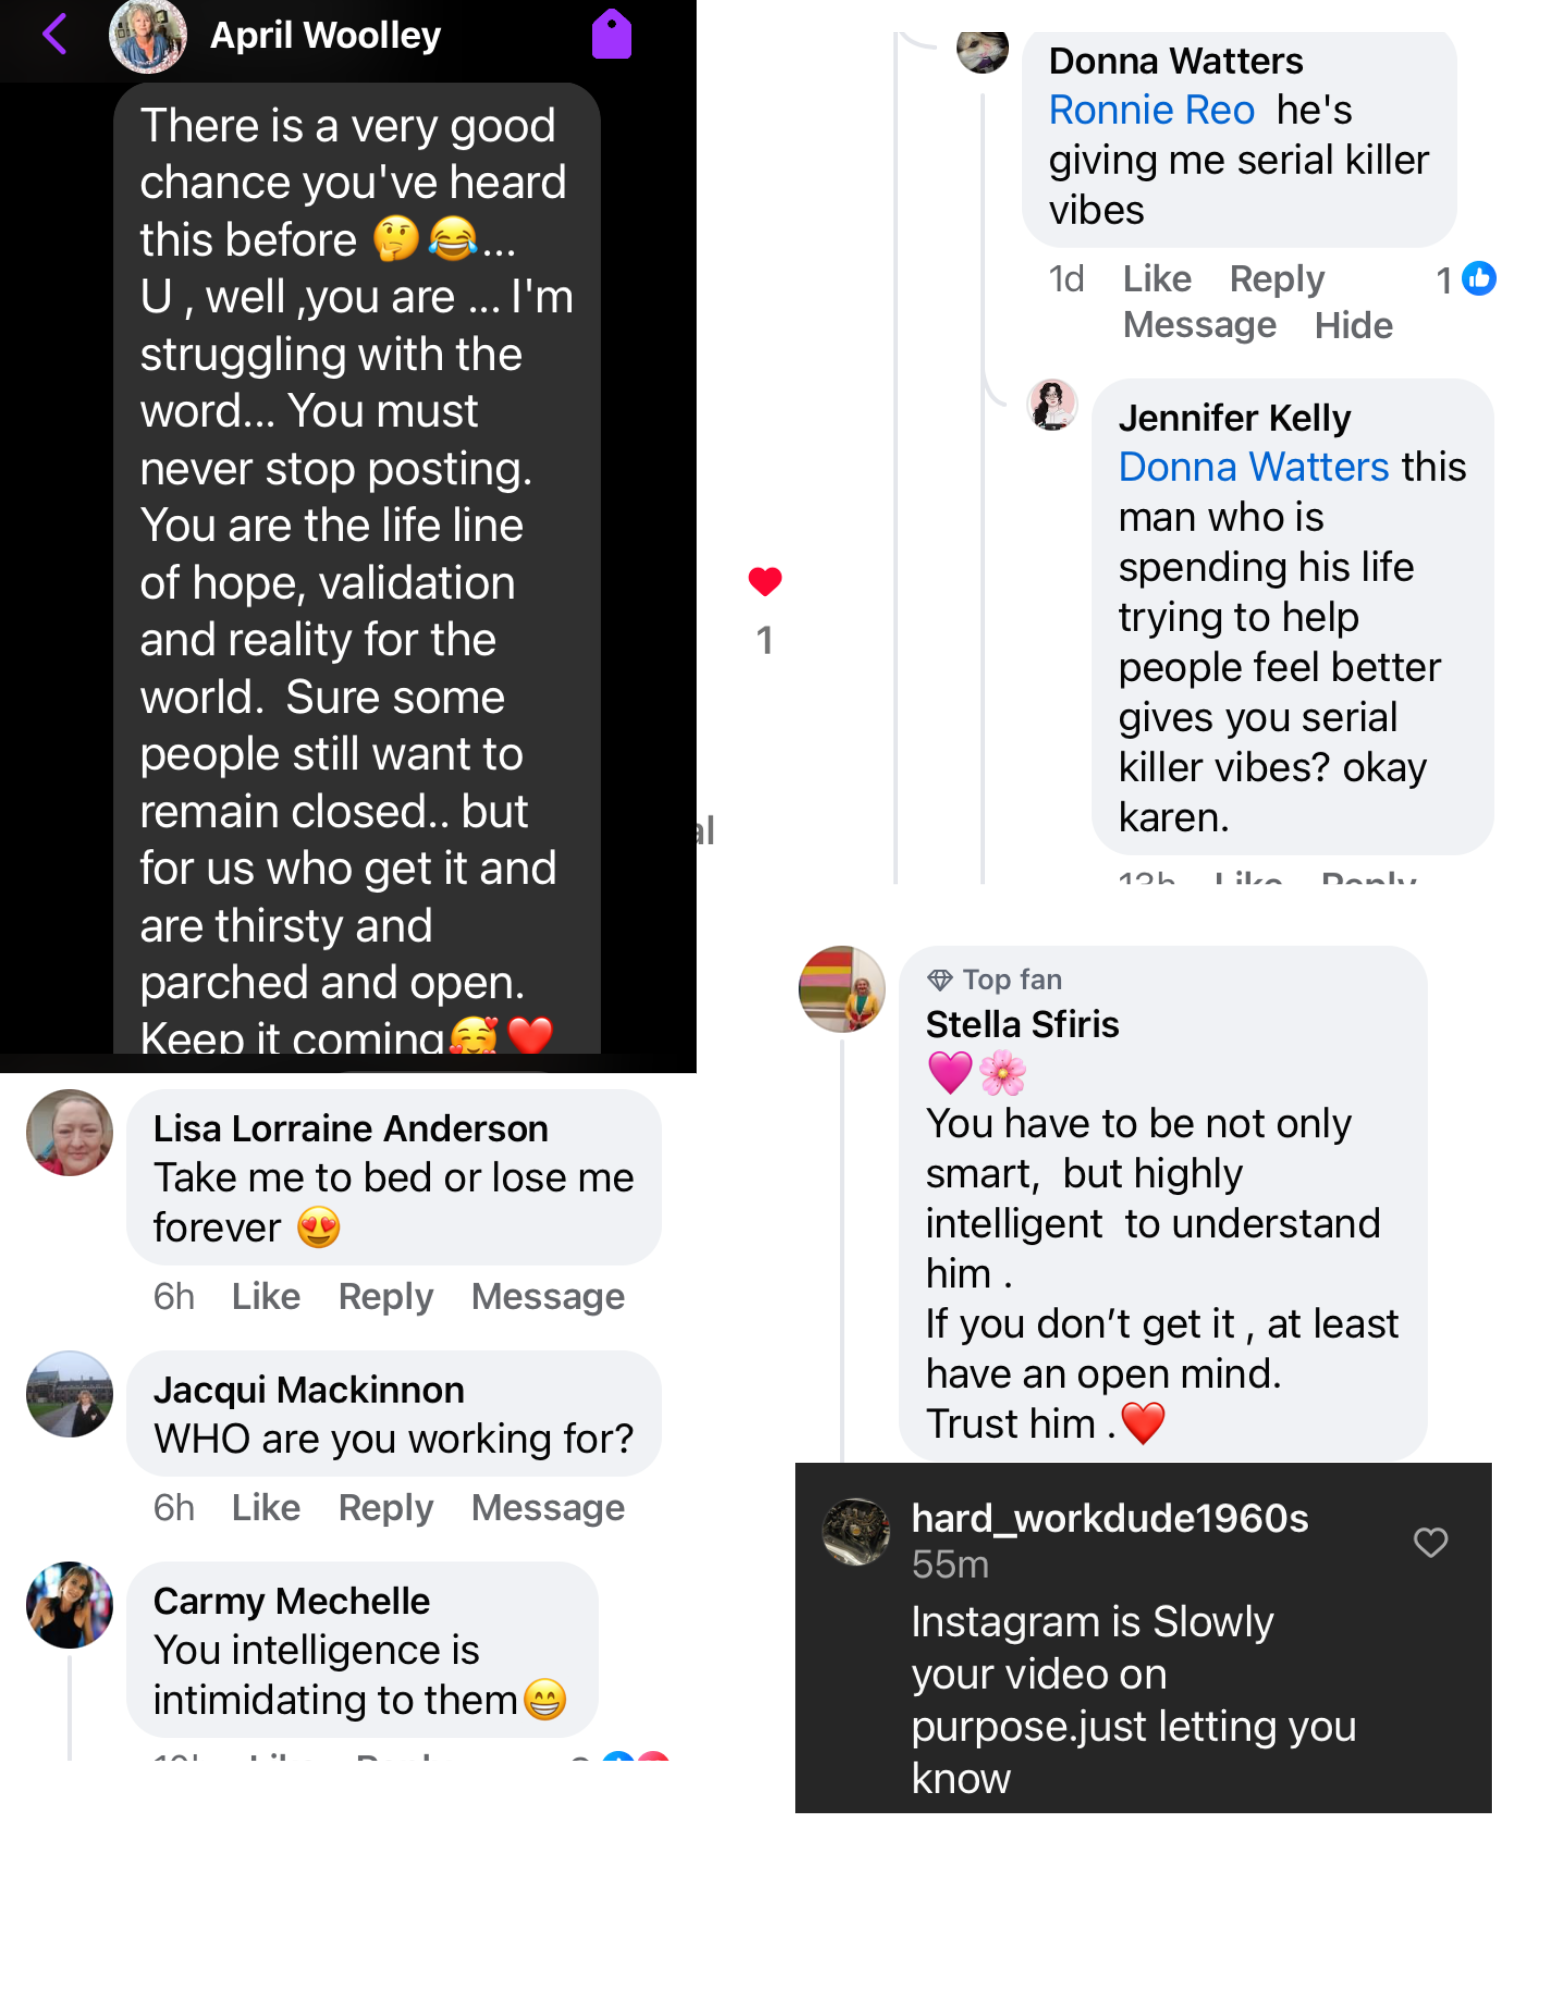Open the Ronnie Reo mention link
Screen dimensions: 1545x2000
(x=1151, y=110)
